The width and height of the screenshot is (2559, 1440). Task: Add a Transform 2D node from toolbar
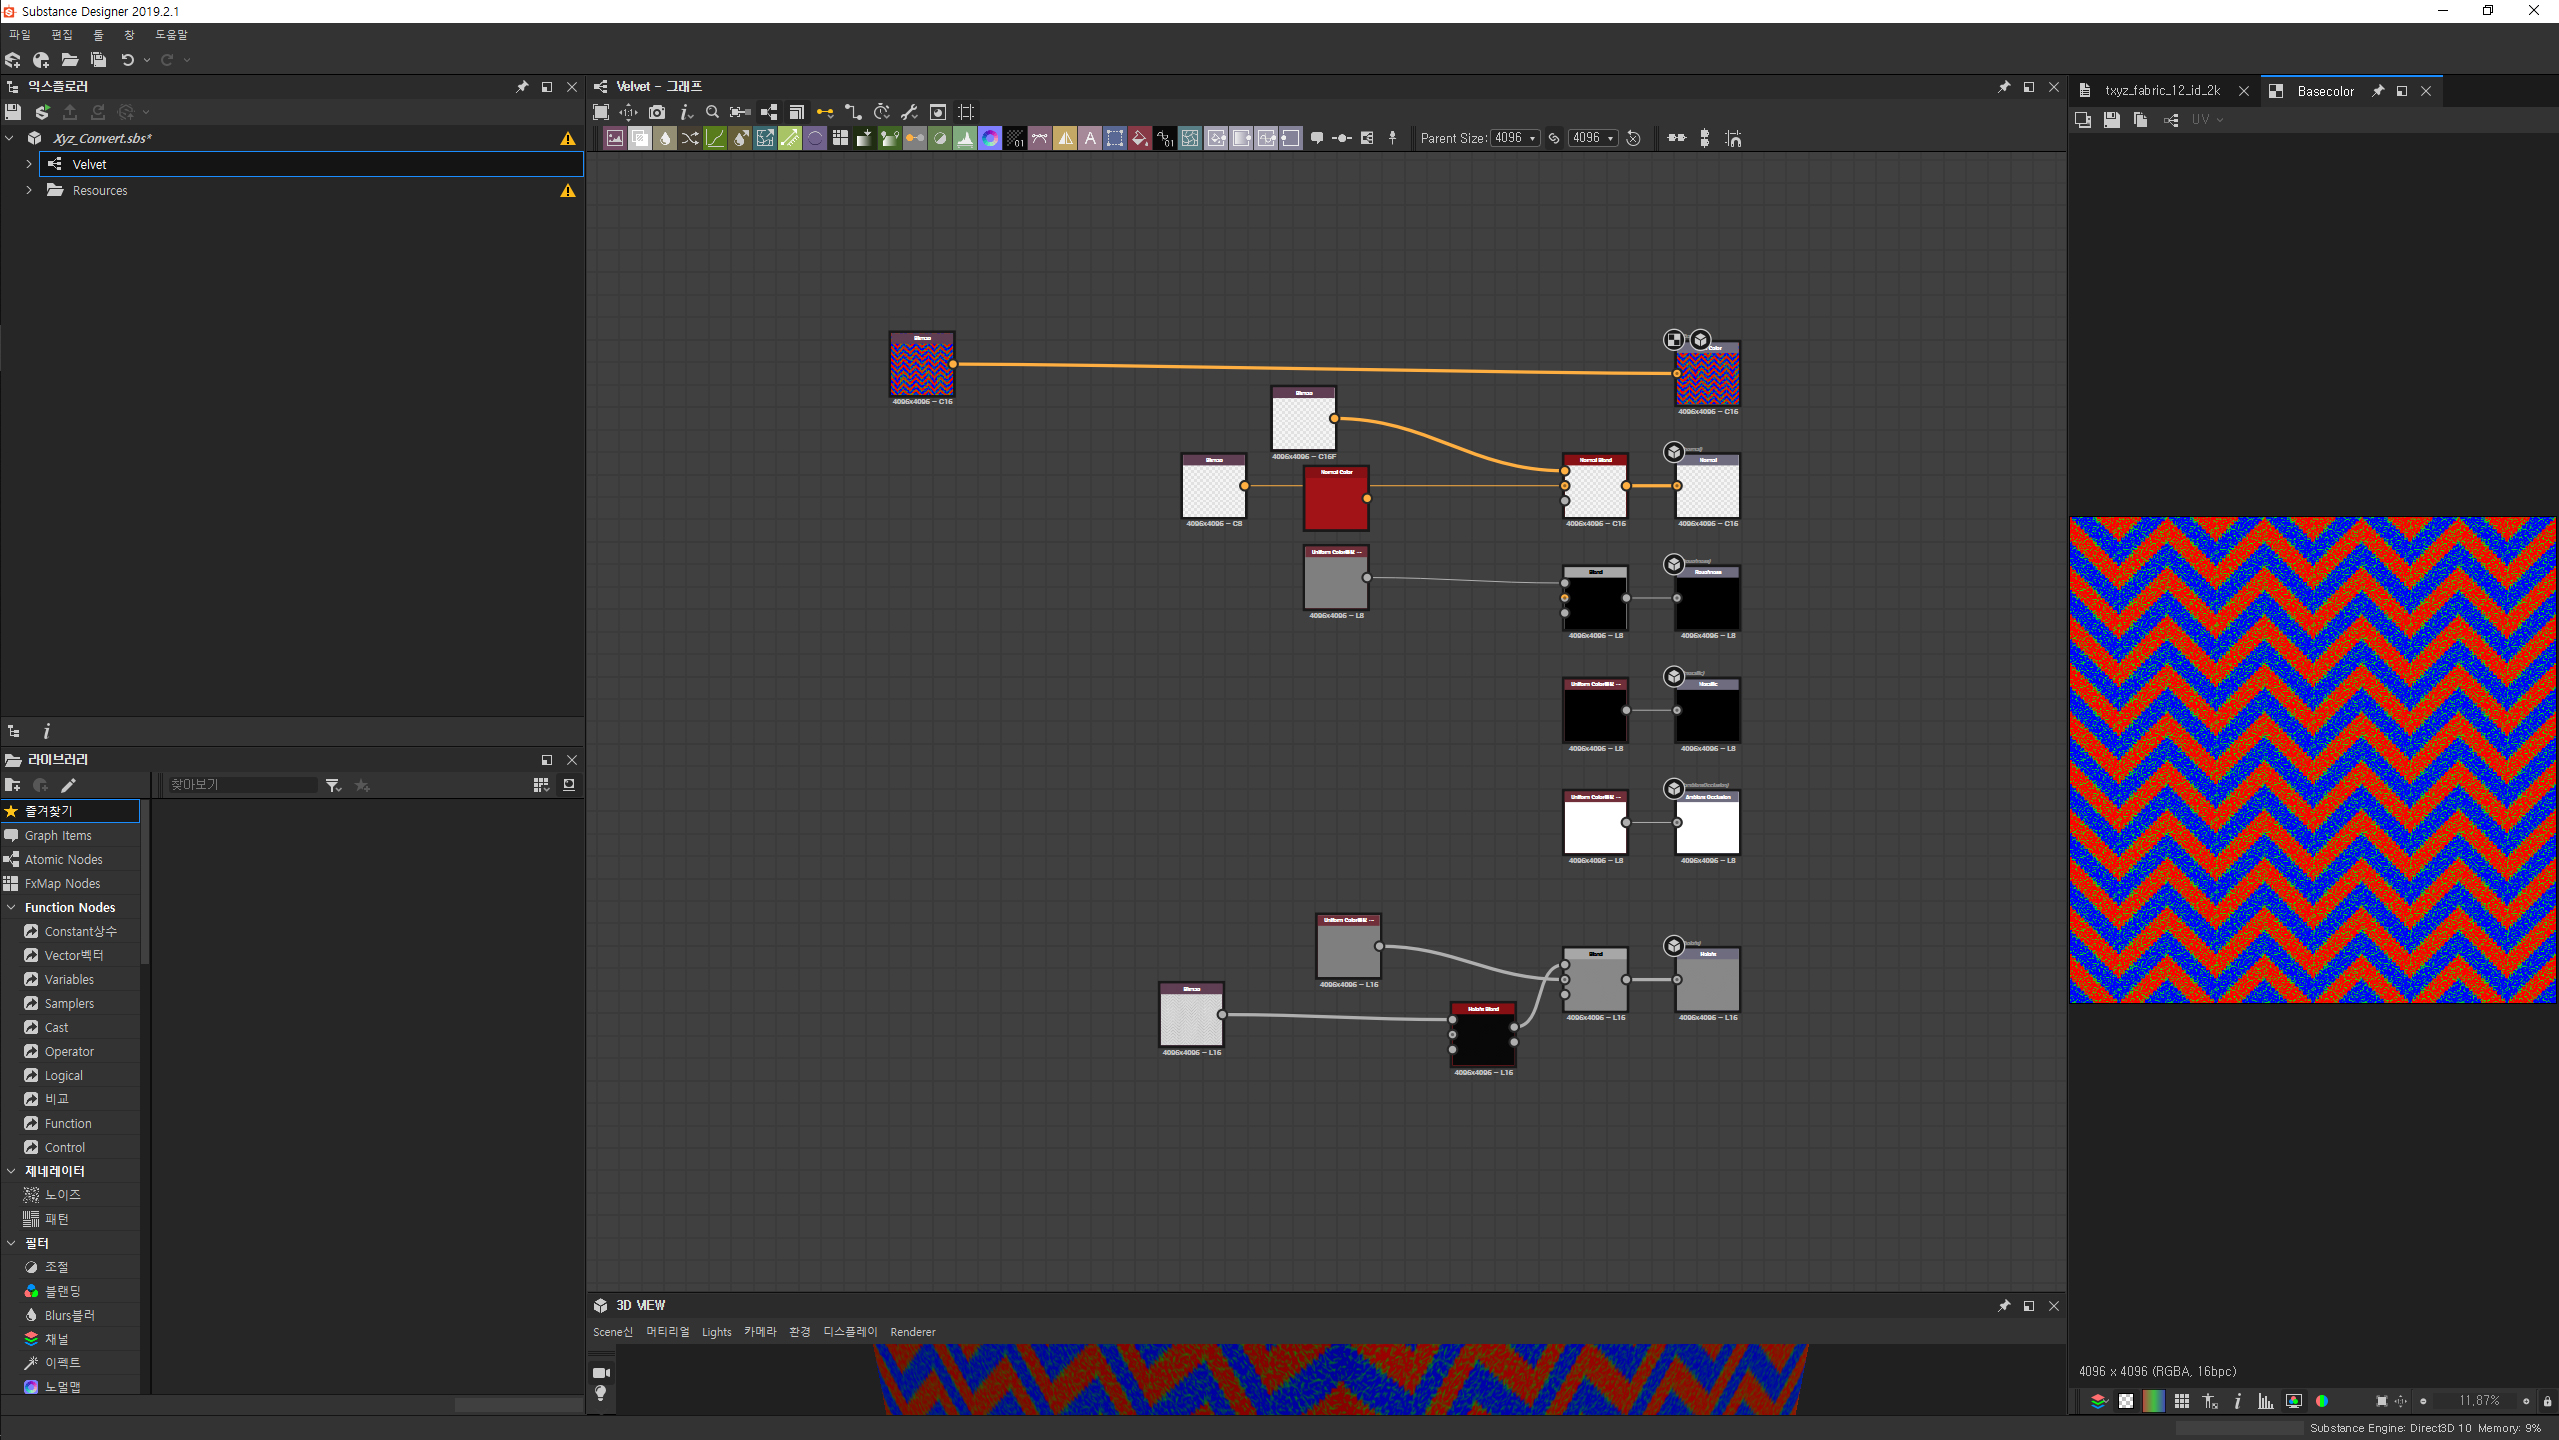point(1115,139)
